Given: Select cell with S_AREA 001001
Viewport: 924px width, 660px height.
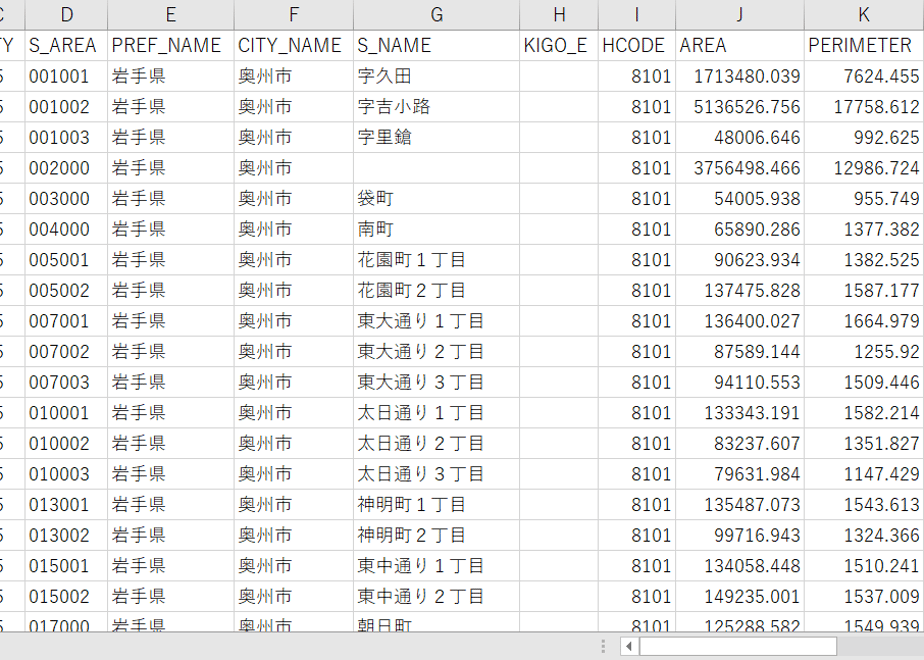Looking at the screenshot, I should click(66, 76).
